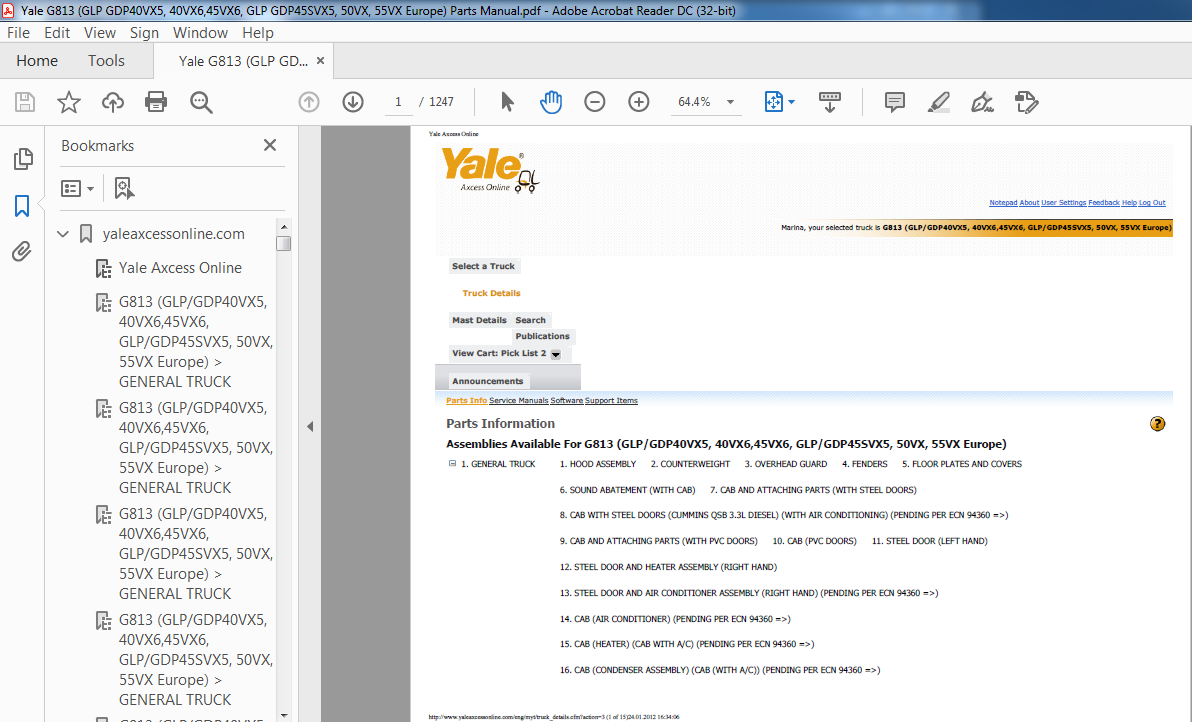Print the document
The image size is (1192, 722).
pos(156,102)
